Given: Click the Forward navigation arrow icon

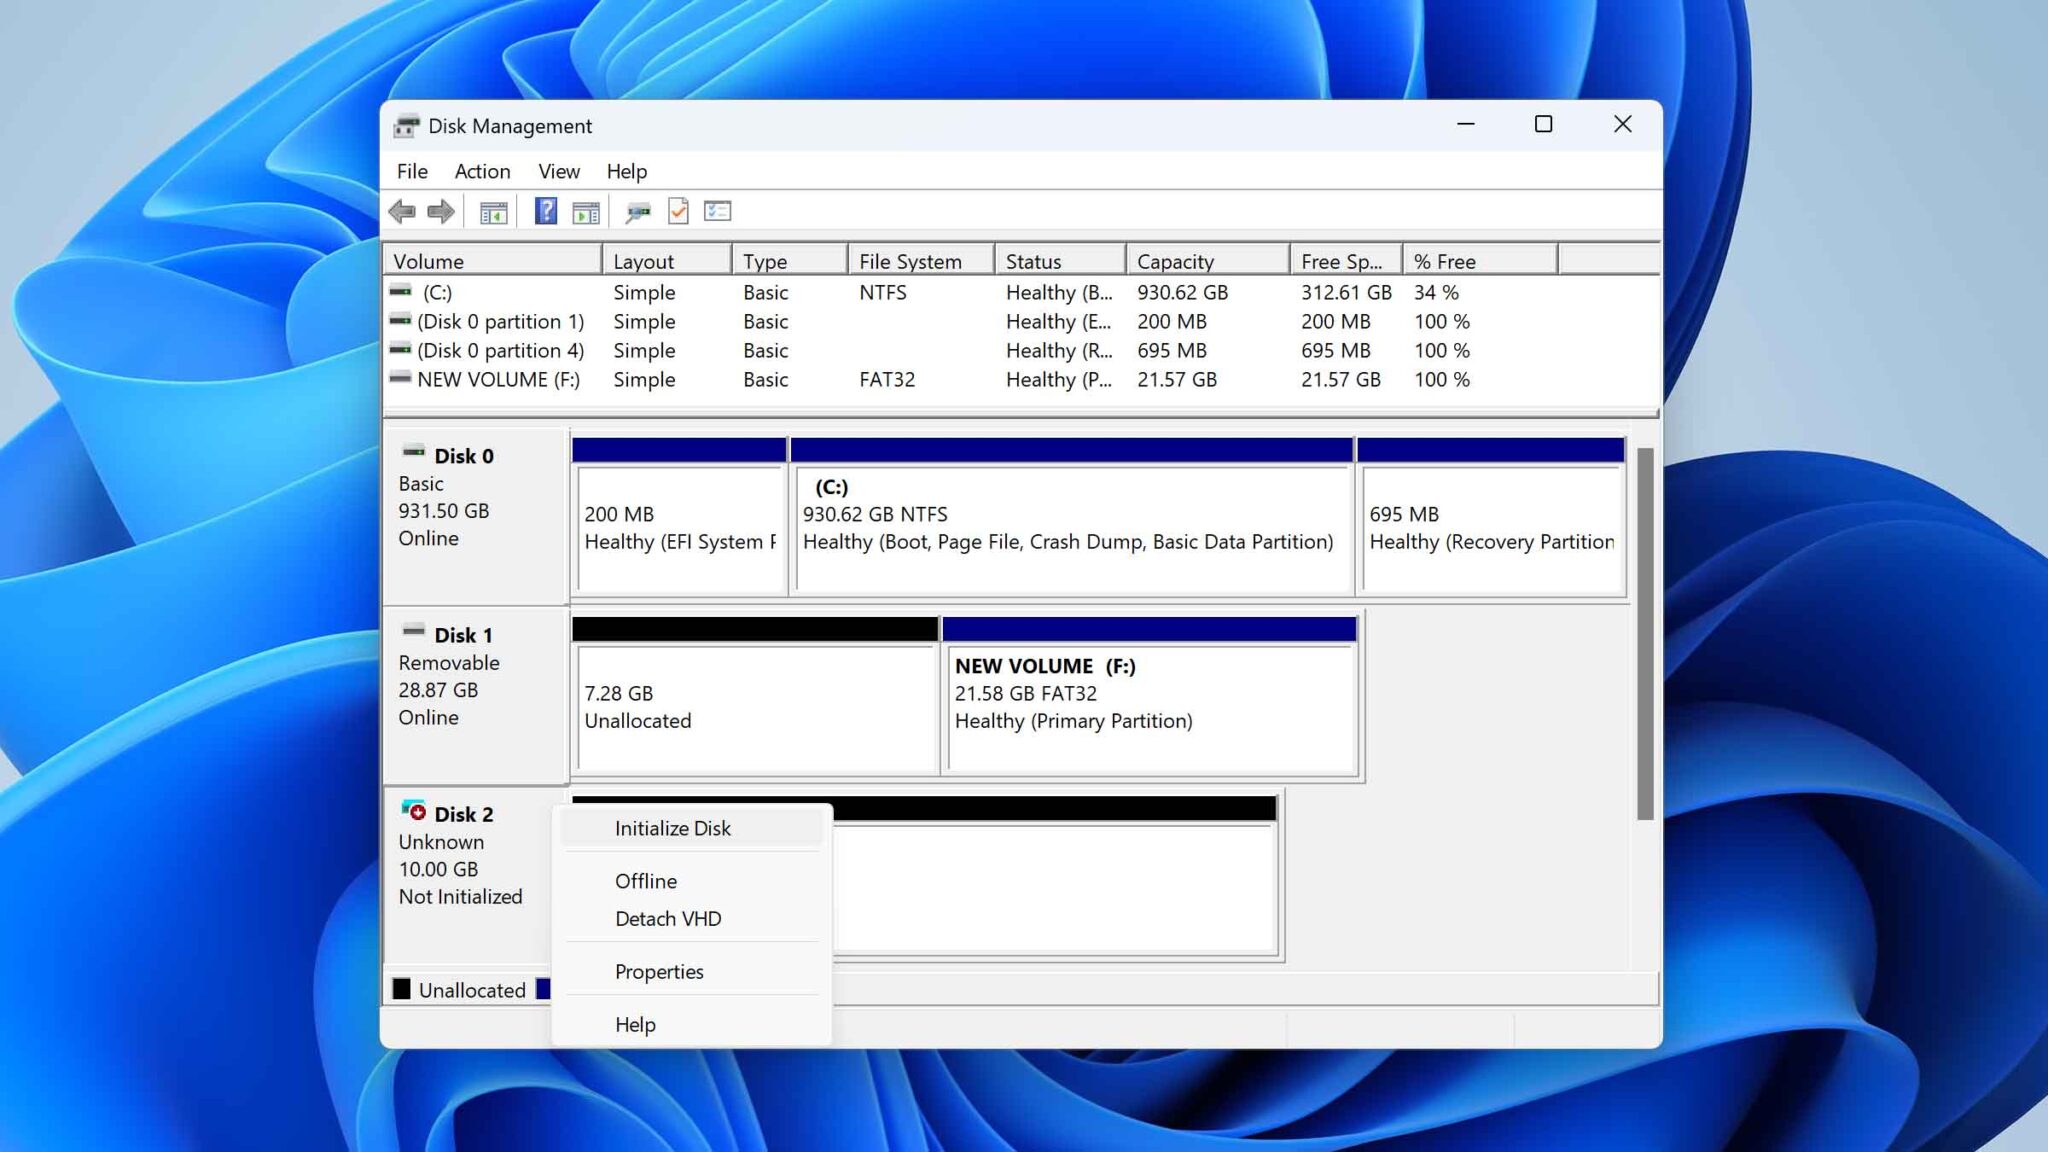Looking at the screenshot, I should [x=440, y=211].
